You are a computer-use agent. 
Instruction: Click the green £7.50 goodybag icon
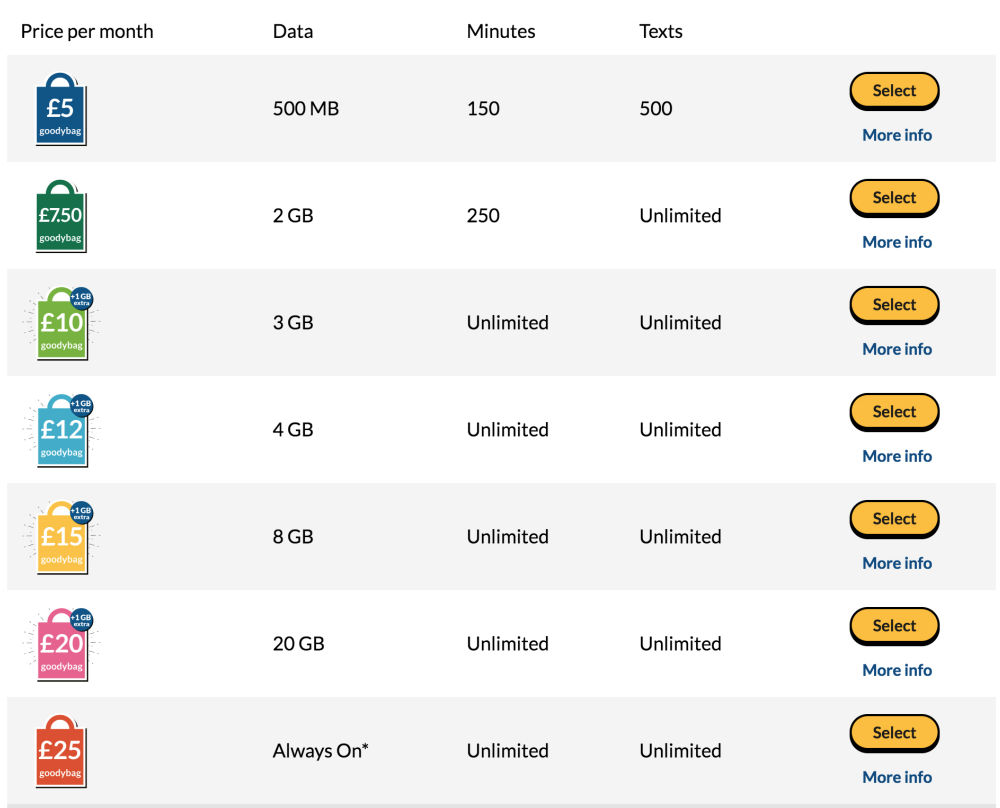(x=61, y=216)
